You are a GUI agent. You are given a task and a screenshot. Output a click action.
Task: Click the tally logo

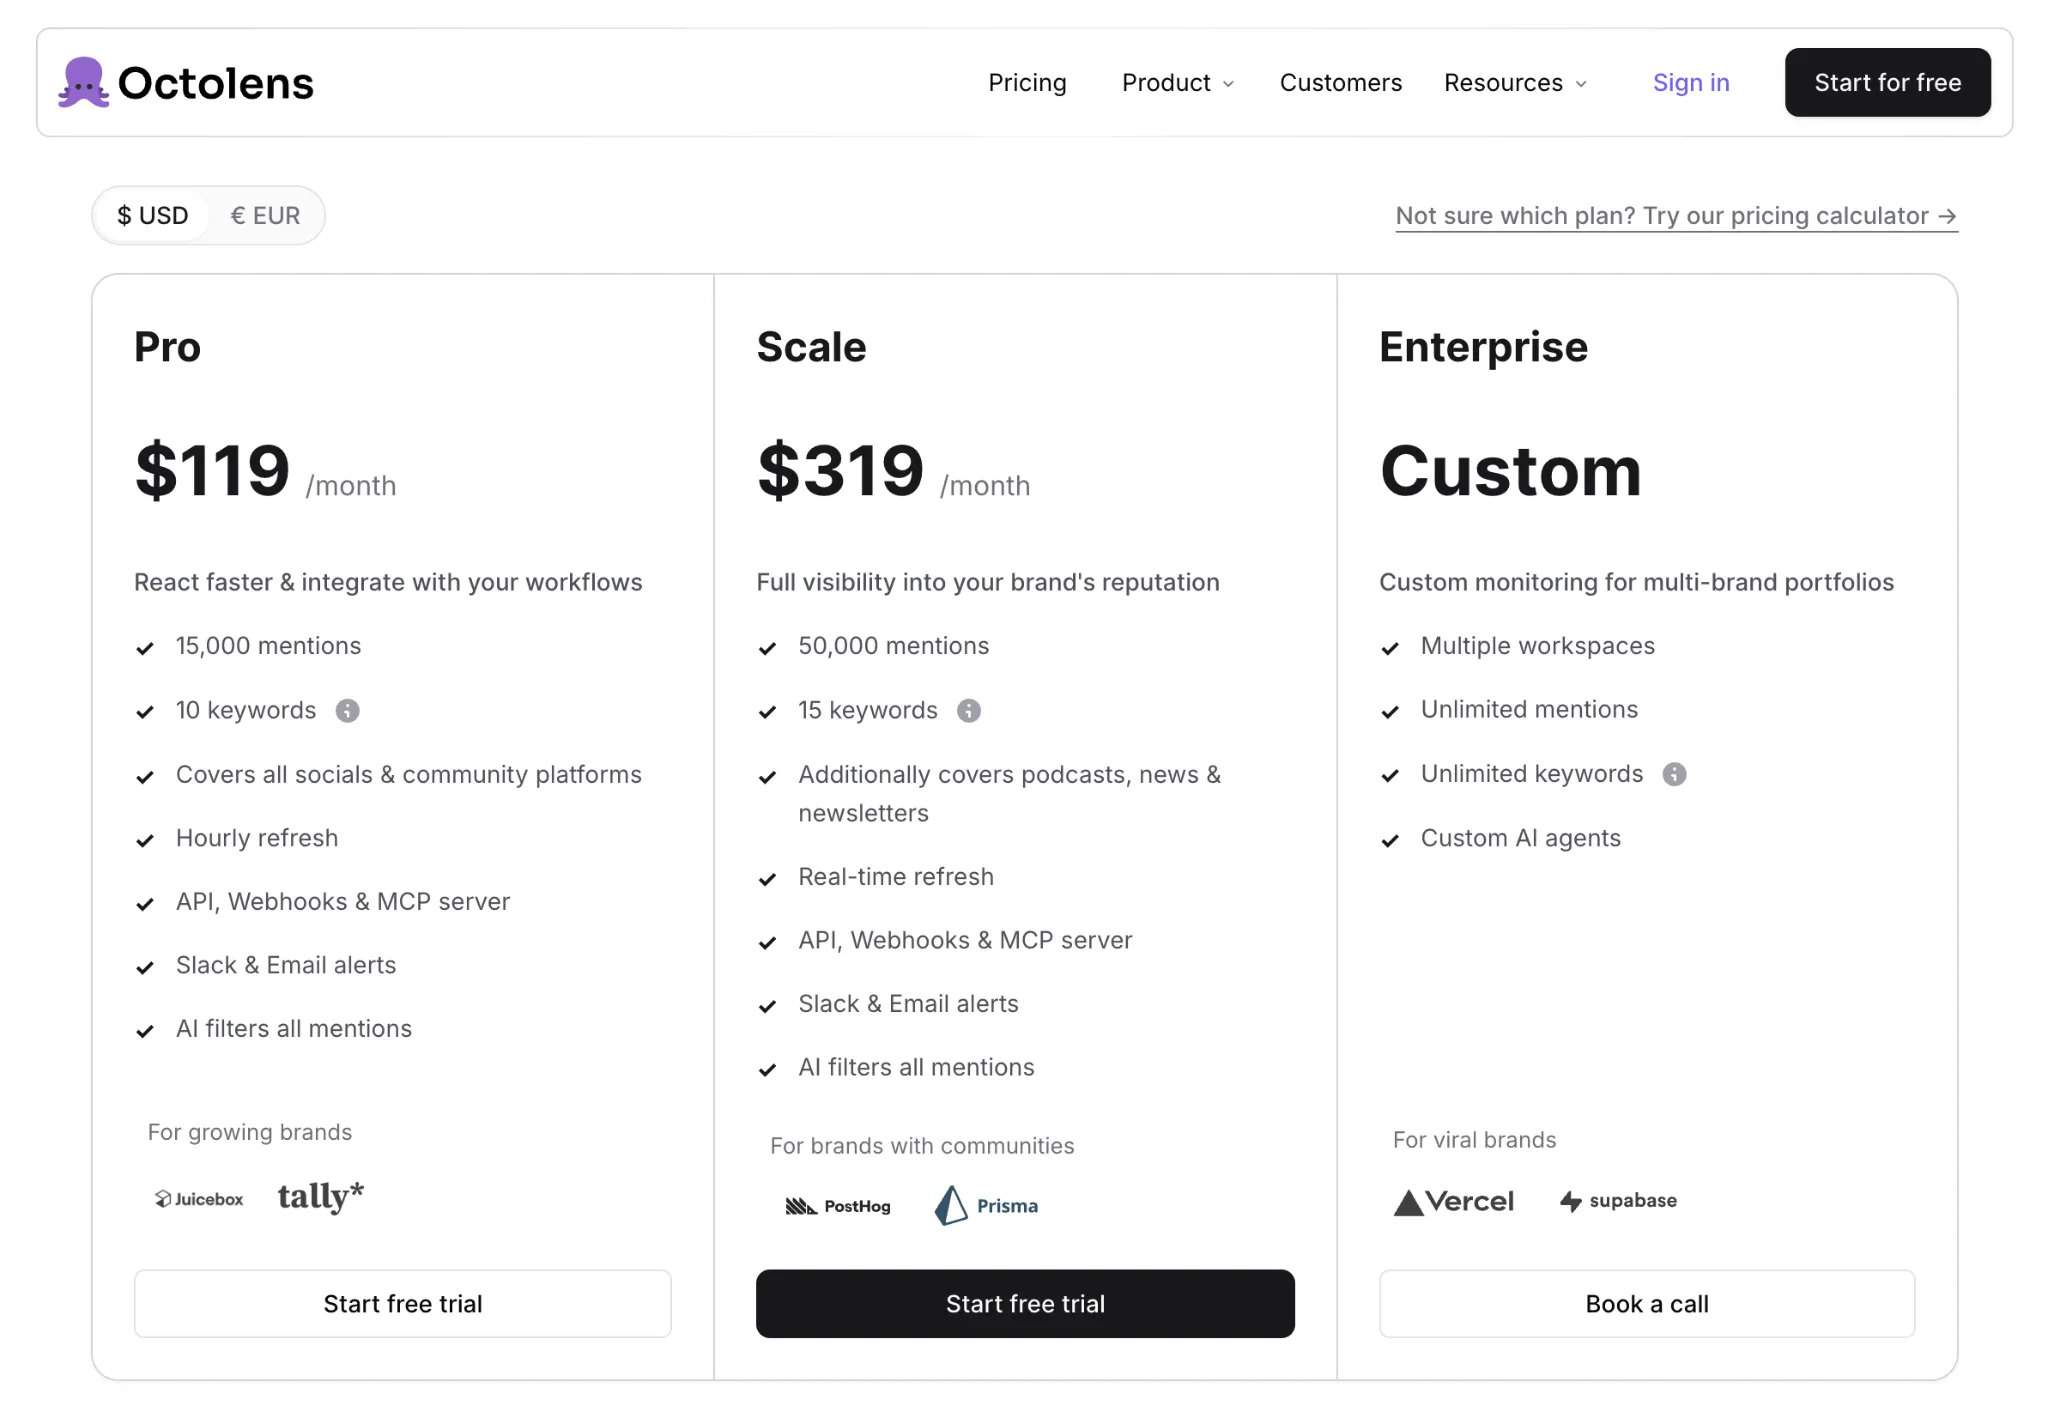click(x=321, y=1196)
